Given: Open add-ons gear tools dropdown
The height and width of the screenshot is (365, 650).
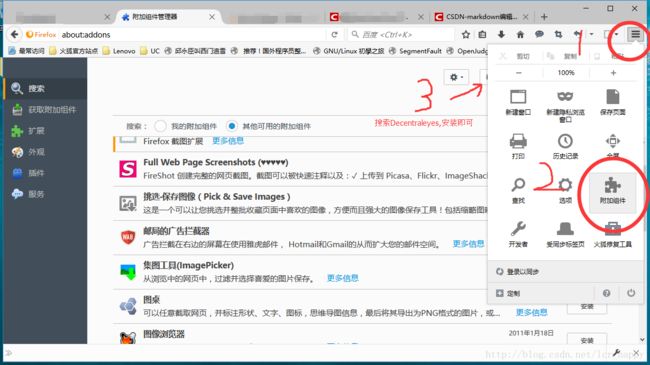Looking at the screenshot, I should click(456, 77).
